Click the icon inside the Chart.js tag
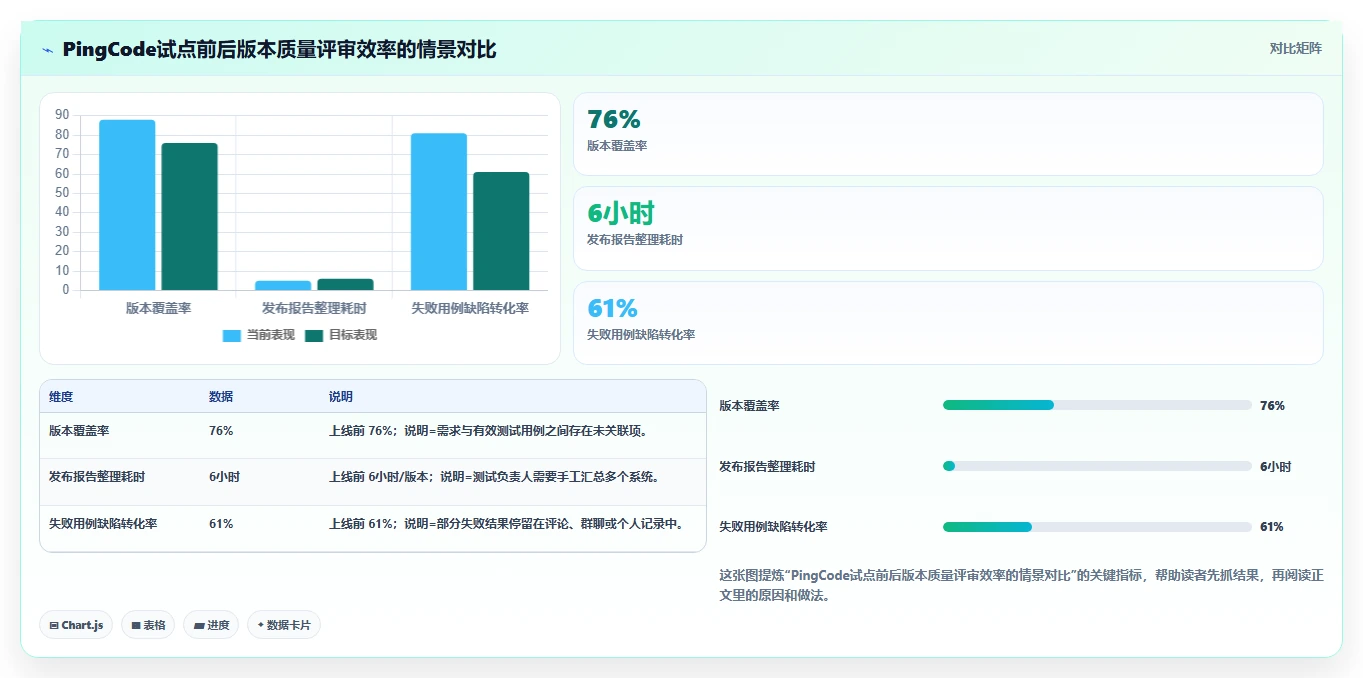 (54, 626)
